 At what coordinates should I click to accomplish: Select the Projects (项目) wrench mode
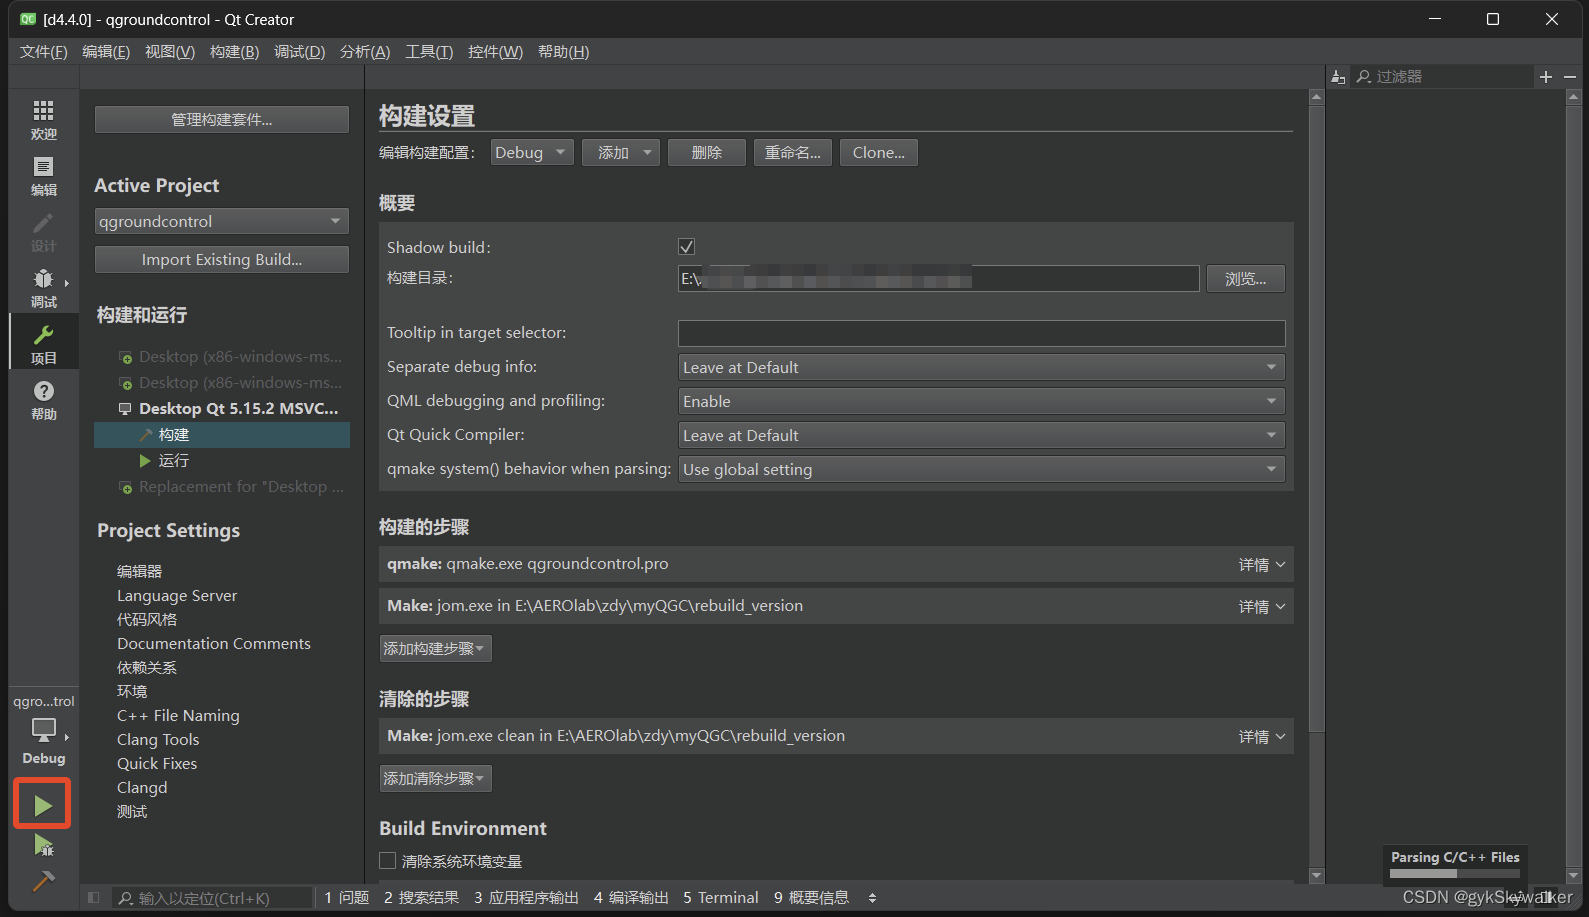tap(43, 344)
